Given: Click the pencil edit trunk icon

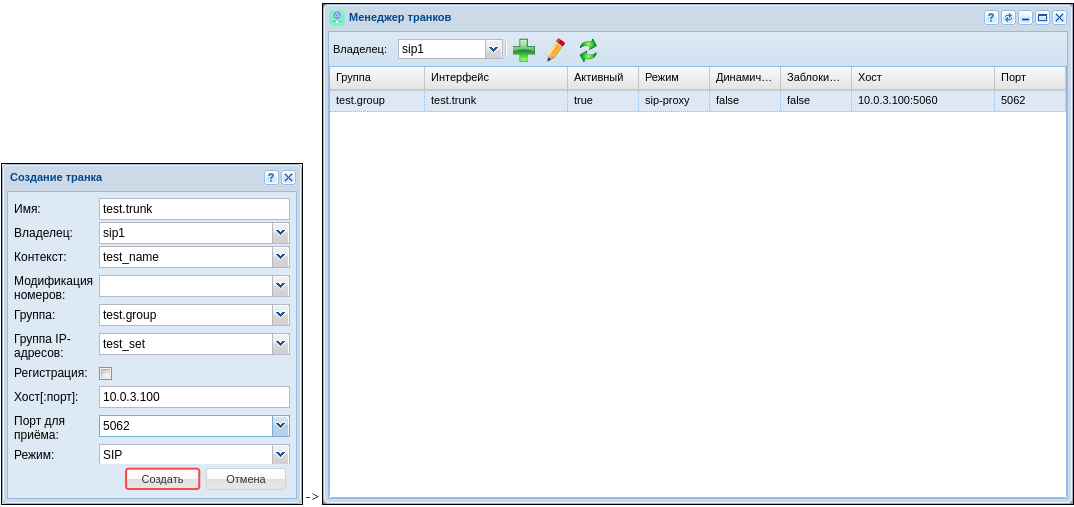Looking at the screenshot, I should pyautogui.click(x=556, y=50).
